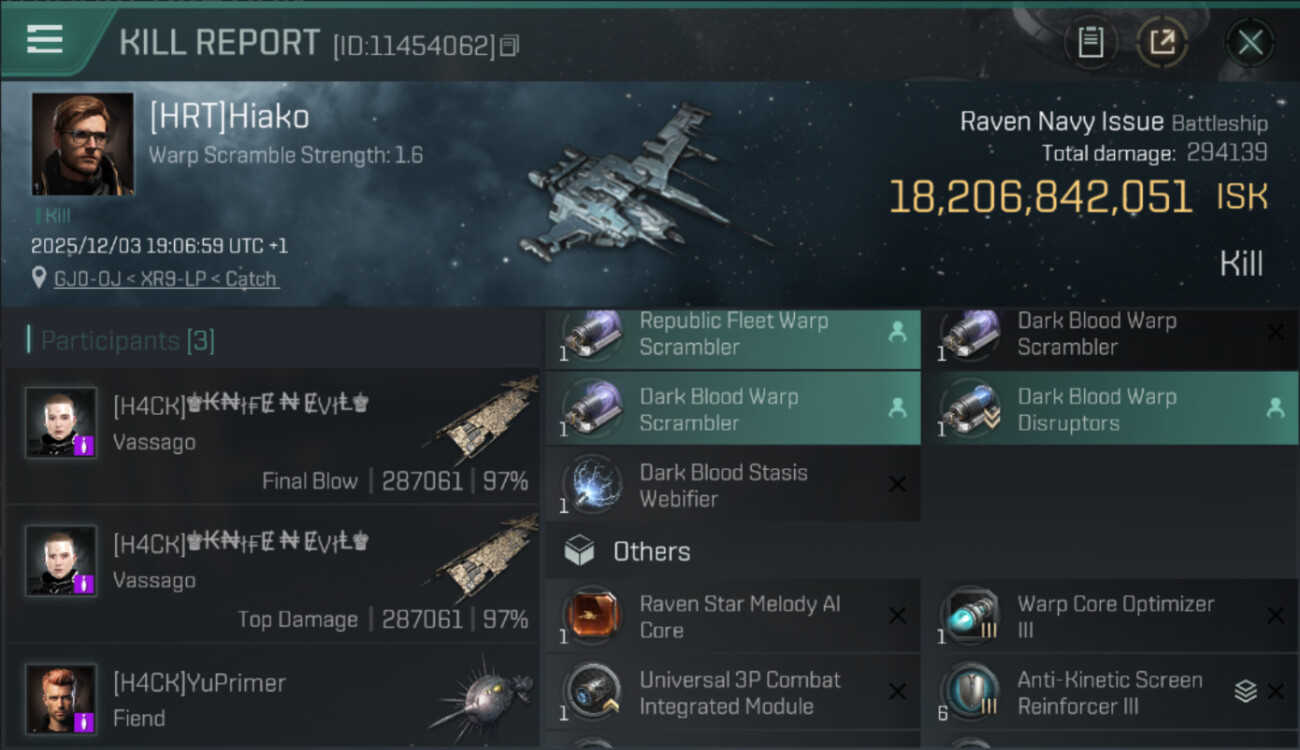This screenshot has width=1300, height=750.
Task: Open the GJ0-OJ < XR9-LP < Catch location link
Action: coord(166,279)
